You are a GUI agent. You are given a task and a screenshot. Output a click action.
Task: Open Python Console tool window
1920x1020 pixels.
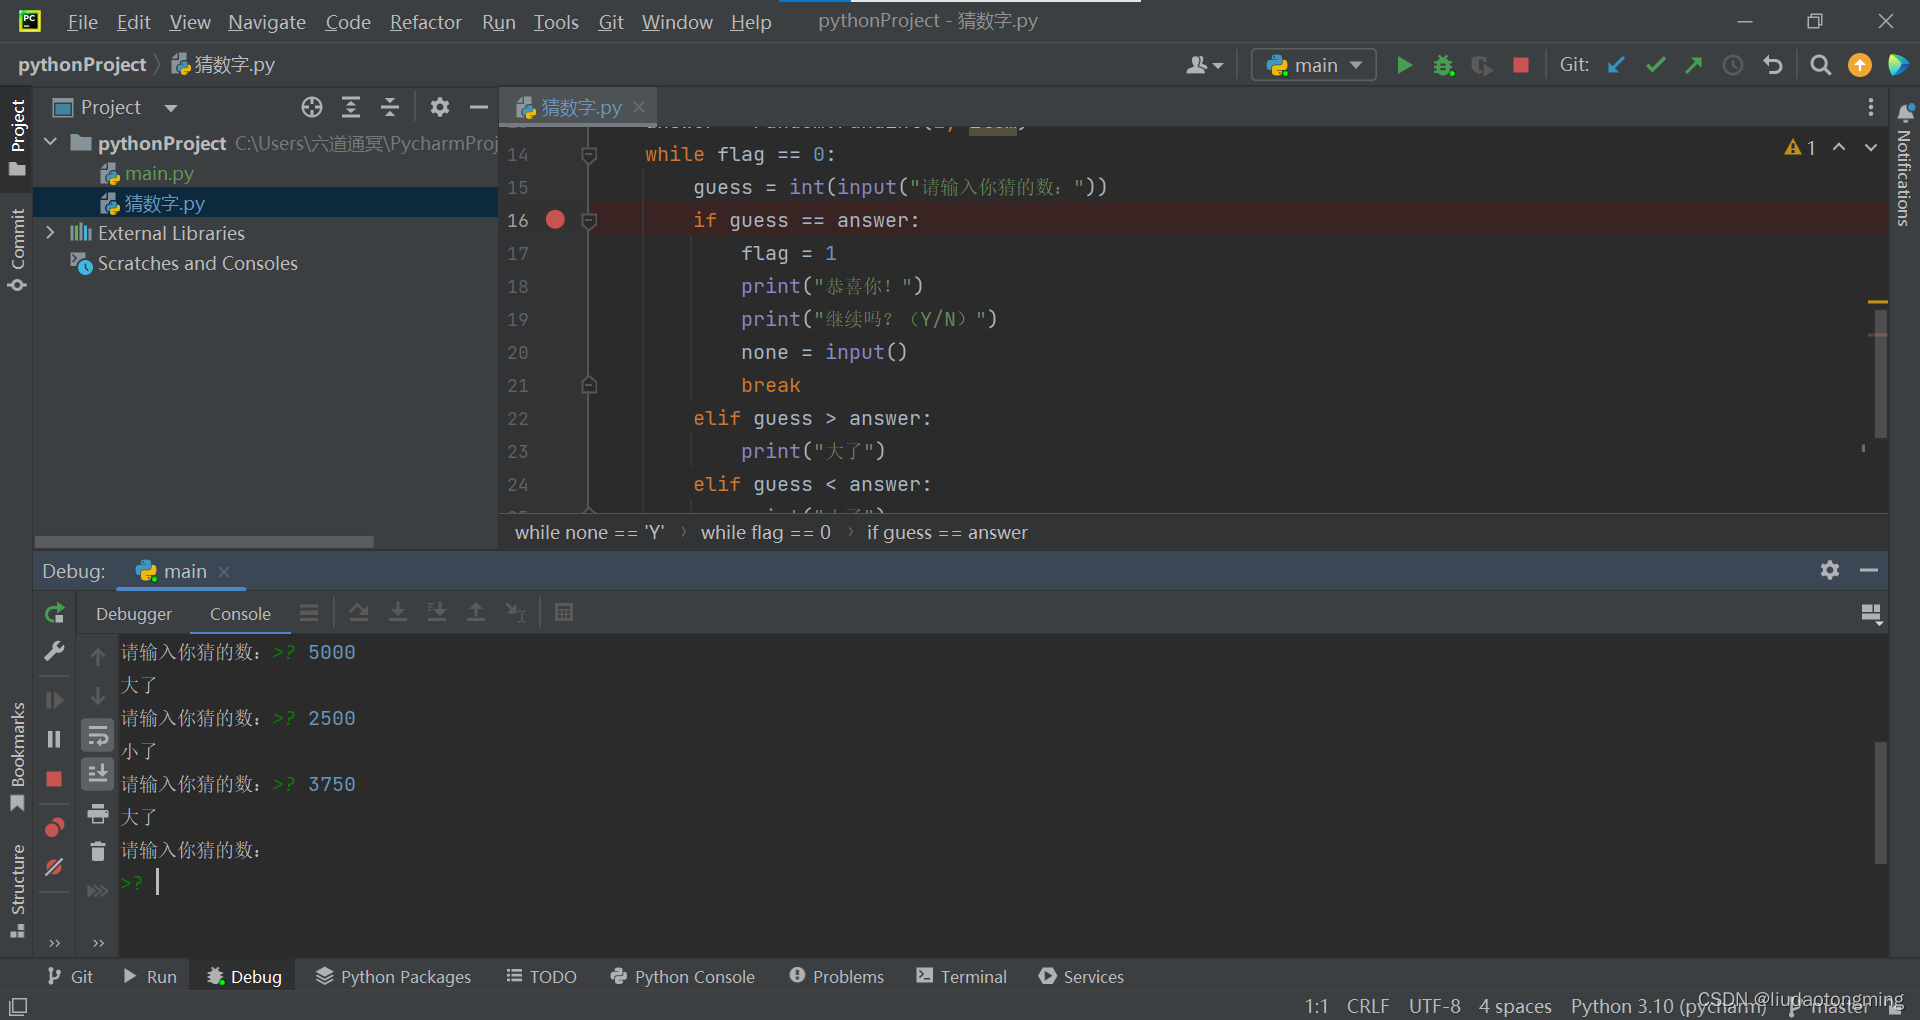pyautogui.click(x=682, y=976)
